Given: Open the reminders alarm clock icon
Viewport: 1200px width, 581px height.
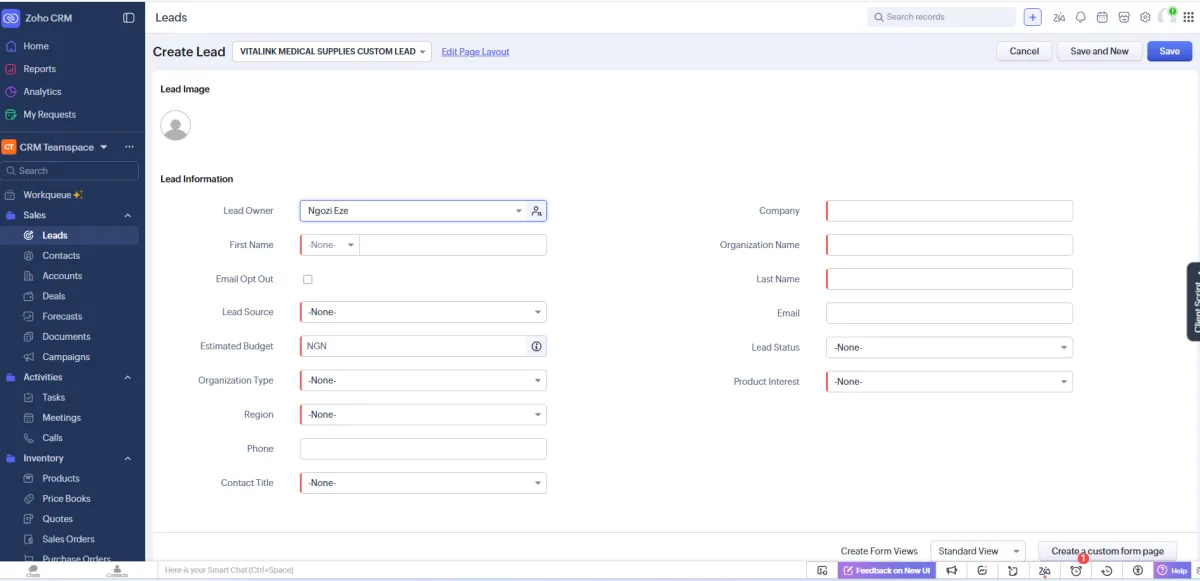Looking at the screenshot, I should tap(1076, 570).
